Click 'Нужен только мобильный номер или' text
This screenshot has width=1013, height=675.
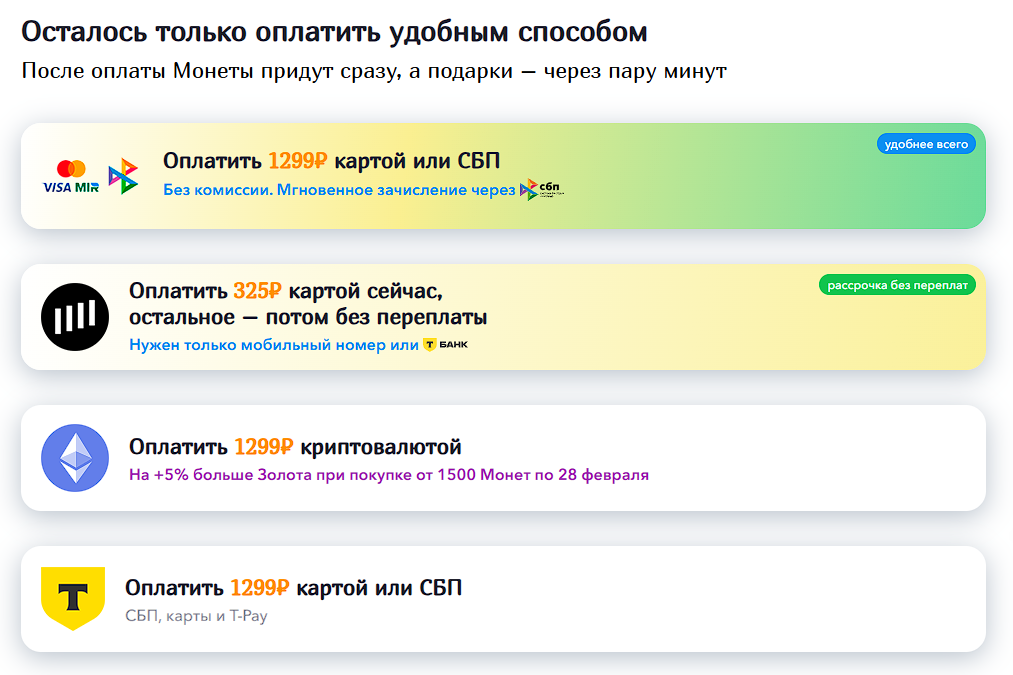(x=273, y=345)
